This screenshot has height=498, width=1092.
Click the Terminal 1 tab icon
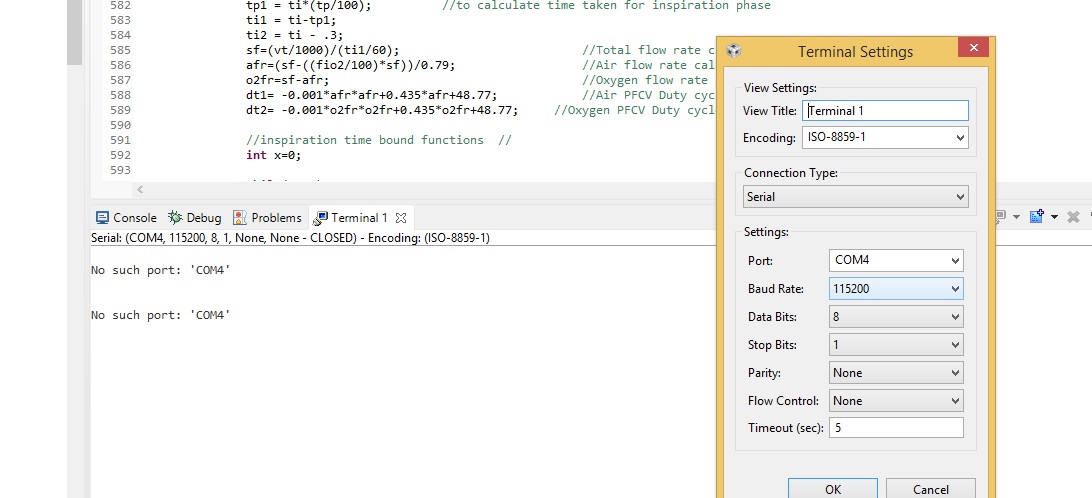[320, 218]
